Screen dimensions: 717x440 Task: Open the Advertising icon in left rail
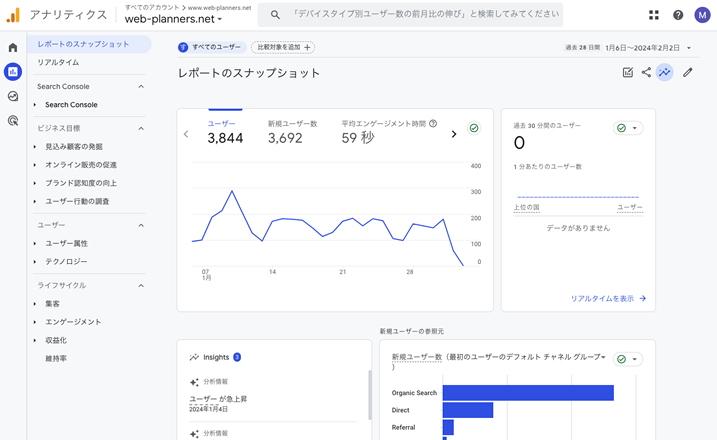[13, 120]
